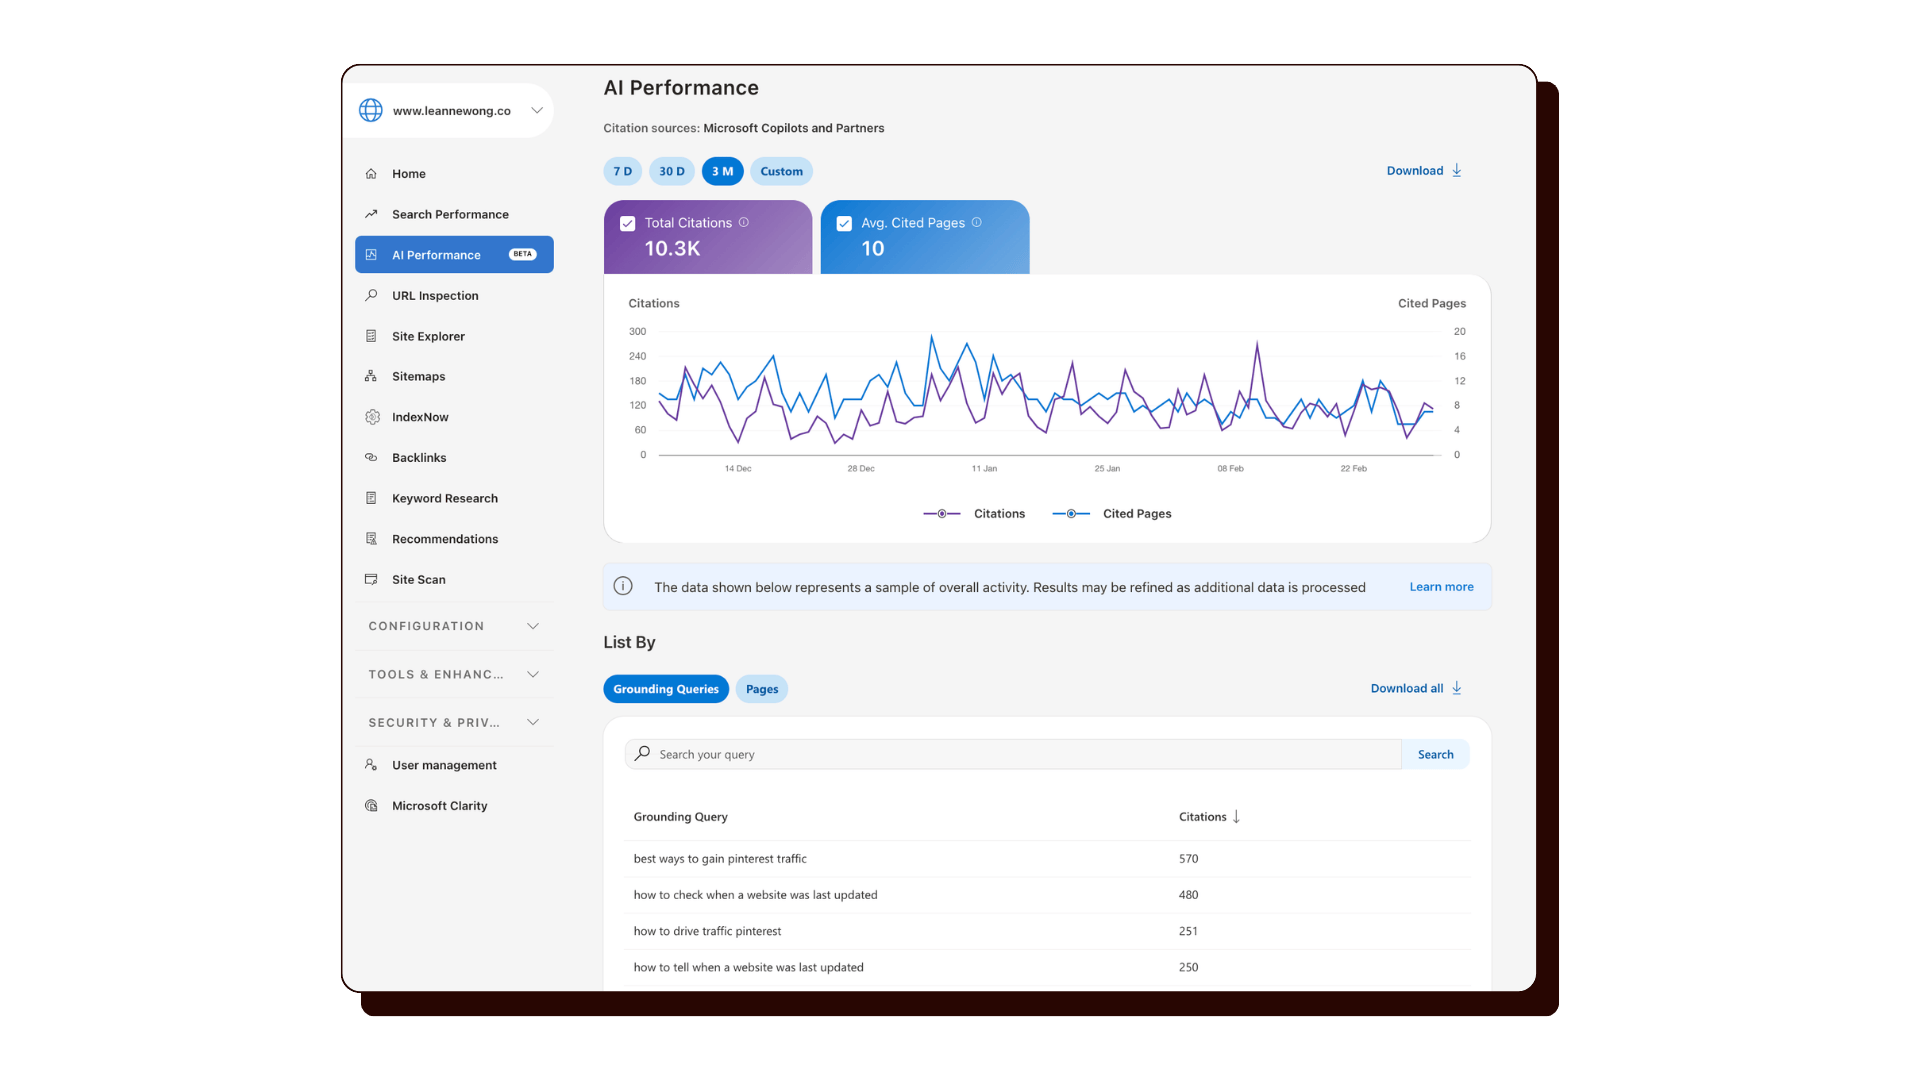Click the Download all link

1406,688
